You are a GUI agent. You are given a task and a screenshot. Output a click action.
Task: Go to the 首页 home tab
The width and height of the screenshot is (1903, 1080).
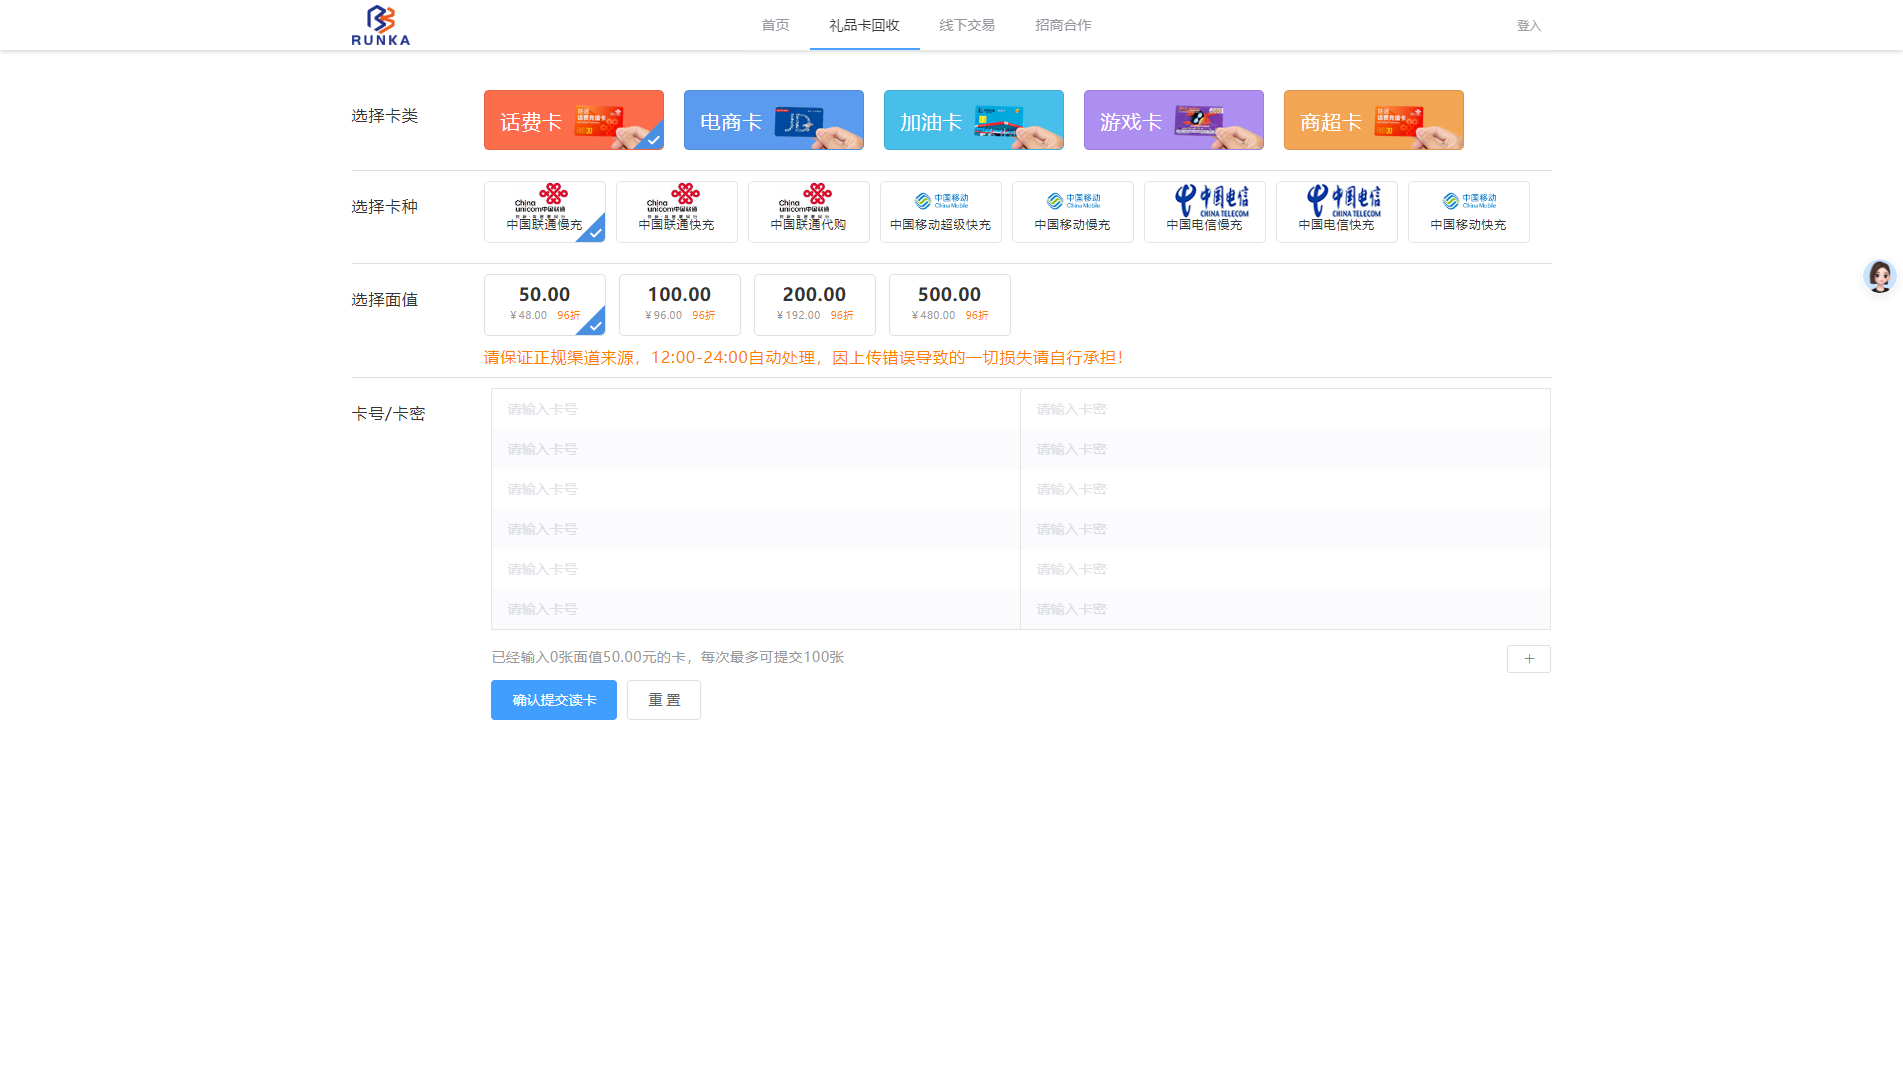775,25
